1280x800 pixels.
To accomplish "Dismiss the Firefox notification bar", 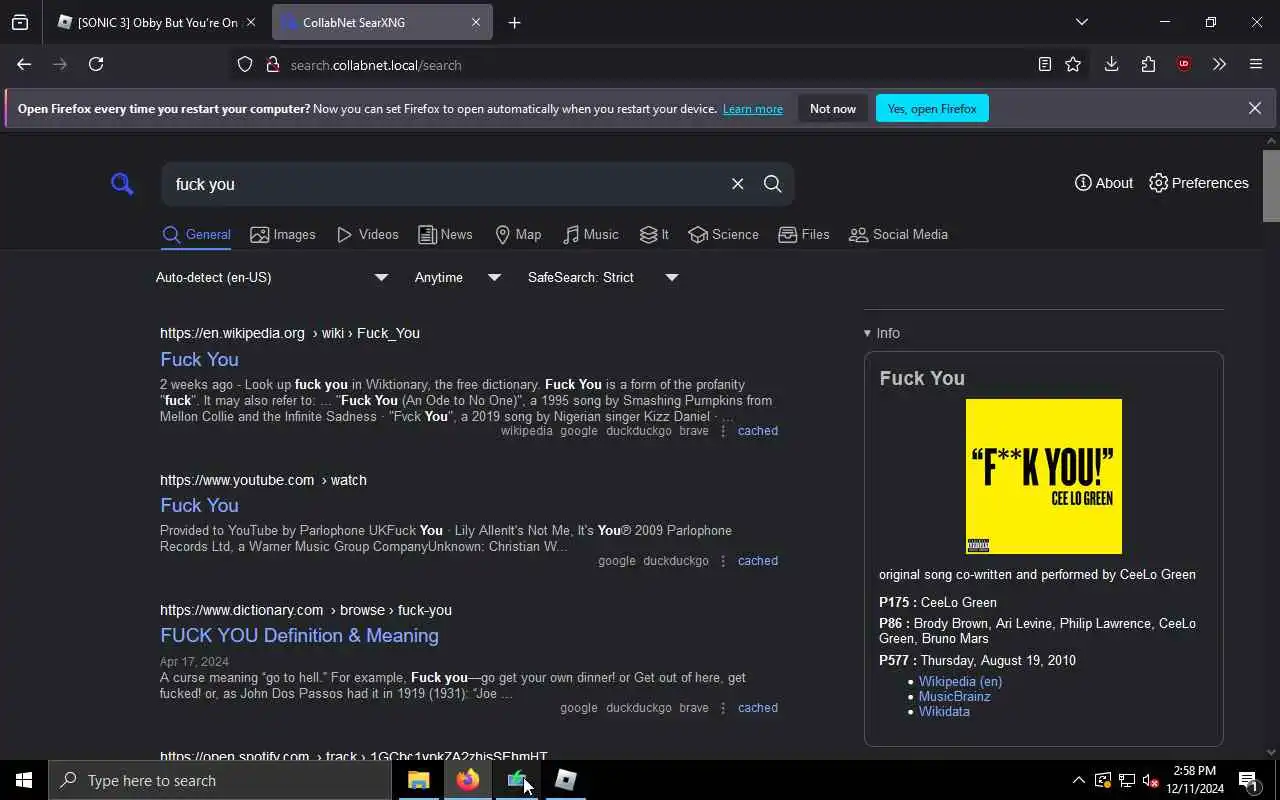I will coord(1255,108).
